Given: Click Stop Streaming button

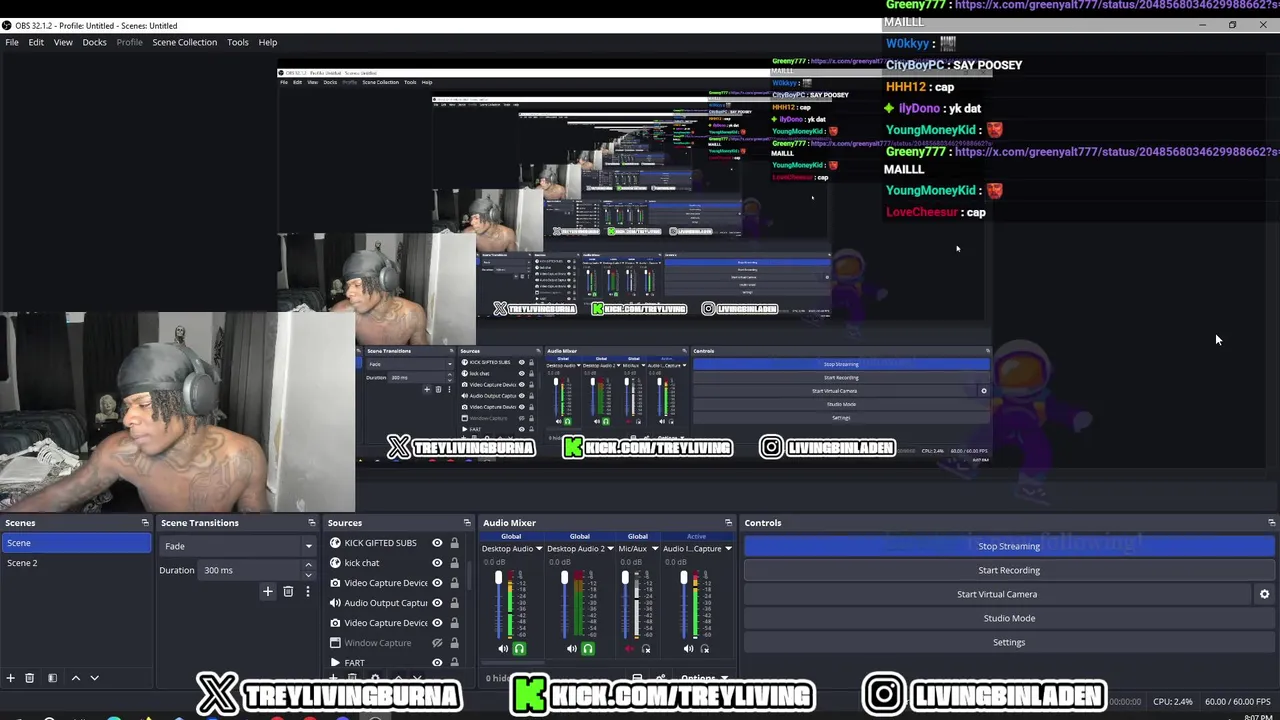Looking at the screenshot, I should [1009, 546].
